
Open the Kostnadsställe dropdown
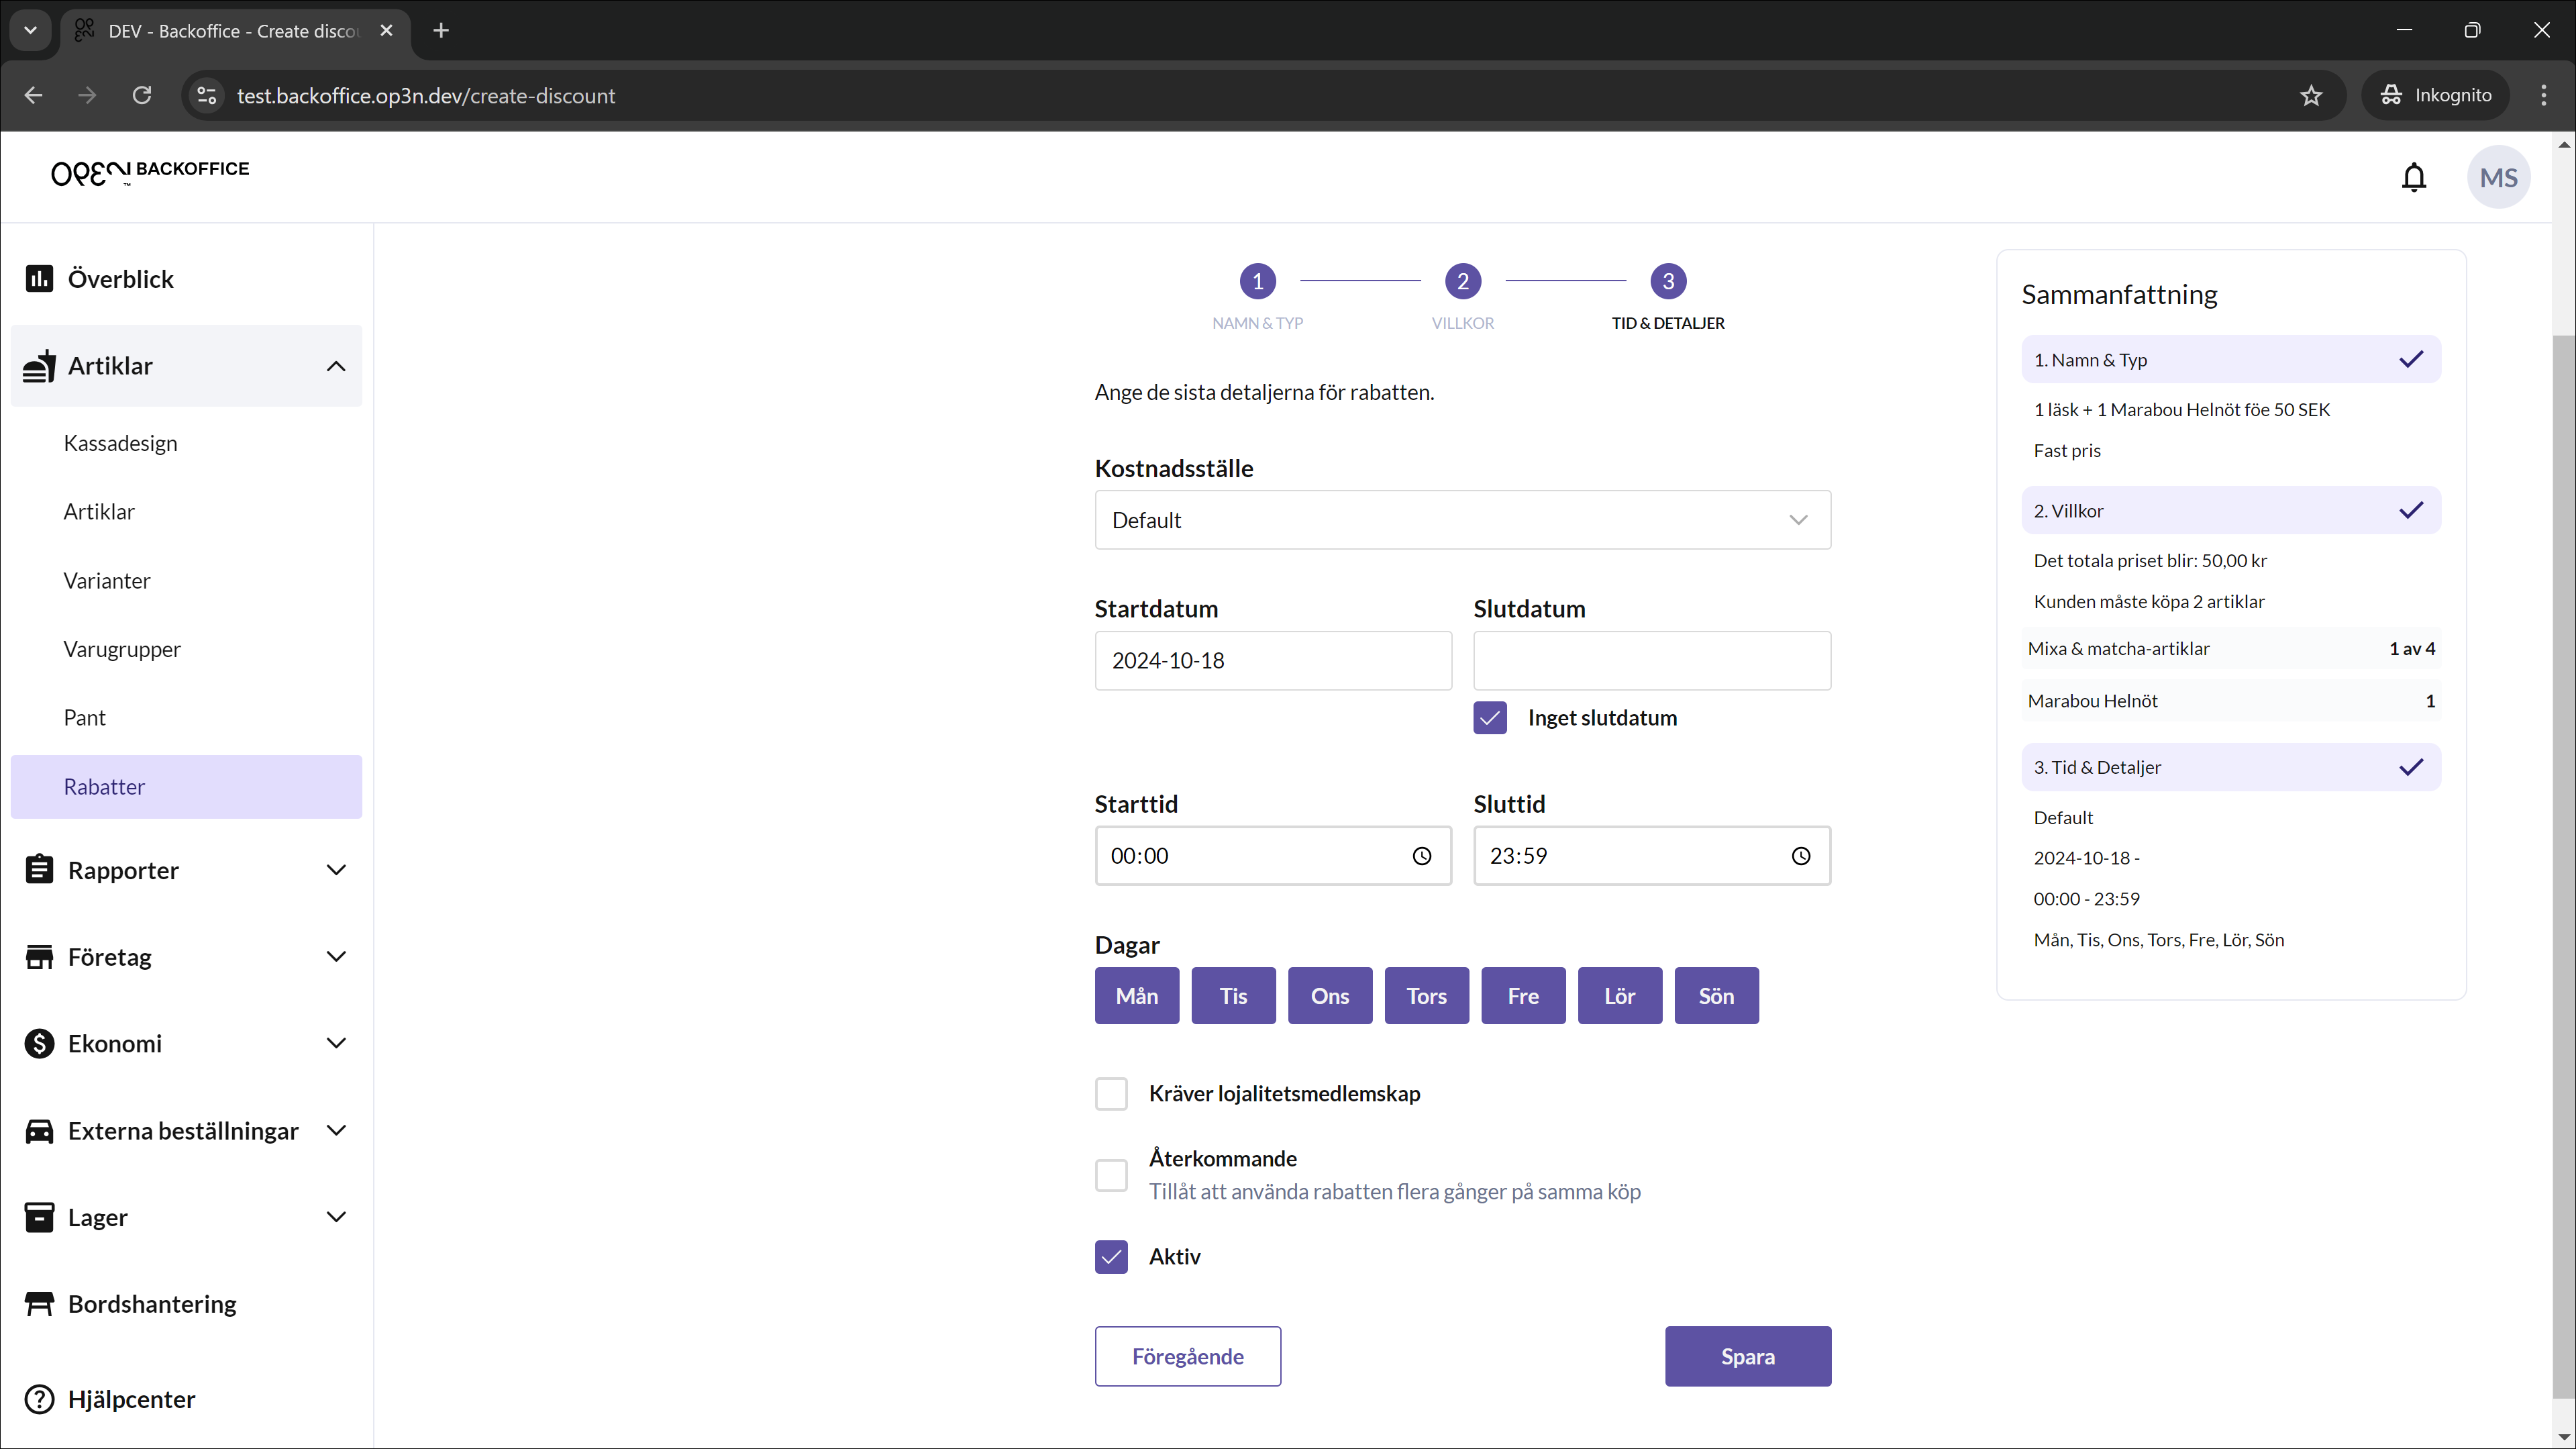(1462, 519)
